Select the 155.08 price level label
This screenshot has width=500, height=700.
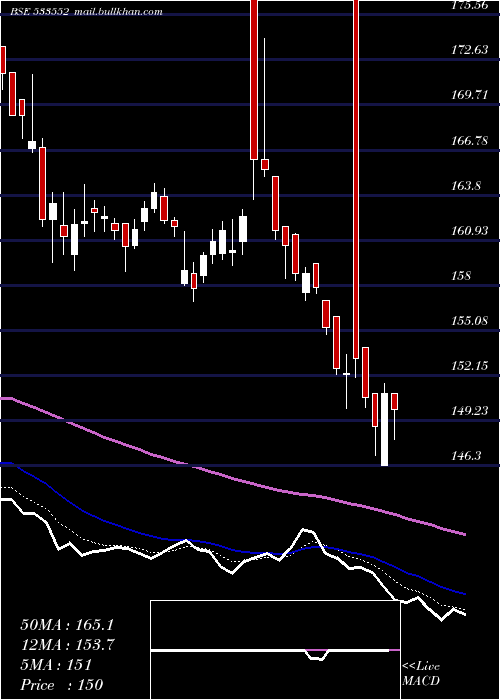click(470, 321)
